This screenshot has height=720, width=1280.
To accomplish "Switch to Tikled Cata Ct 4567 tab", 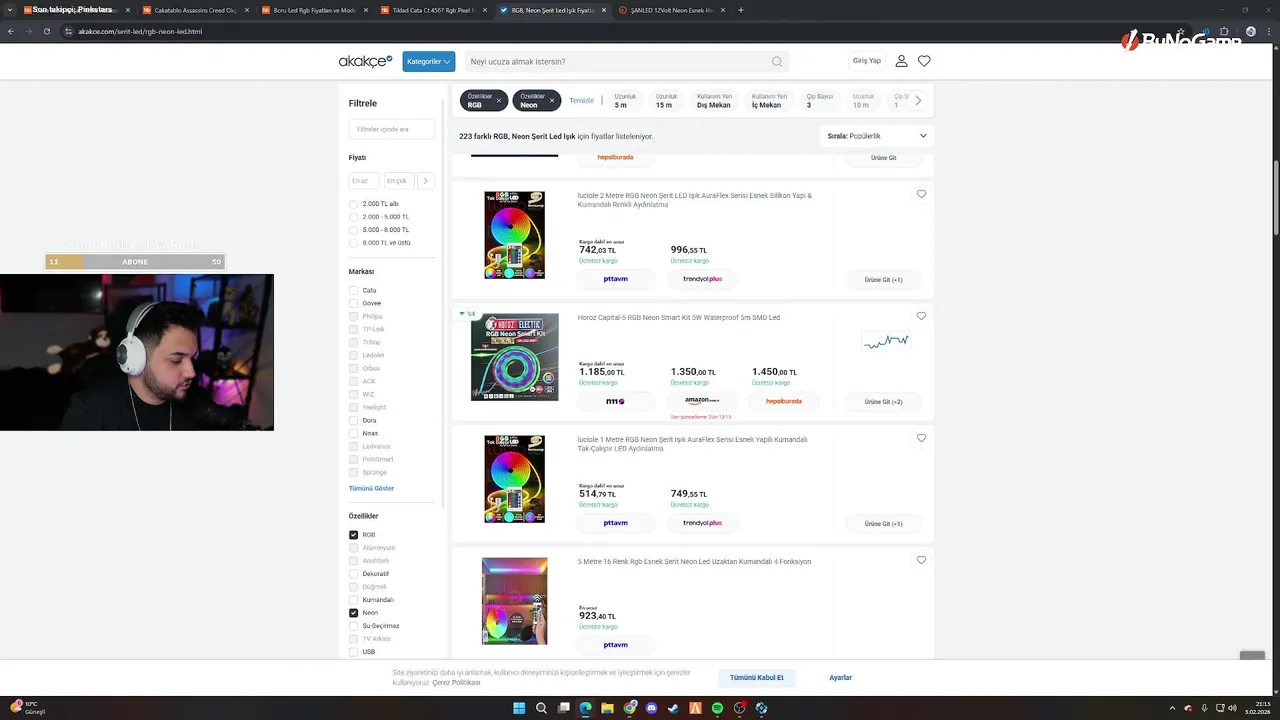I will tap(432, 10).
